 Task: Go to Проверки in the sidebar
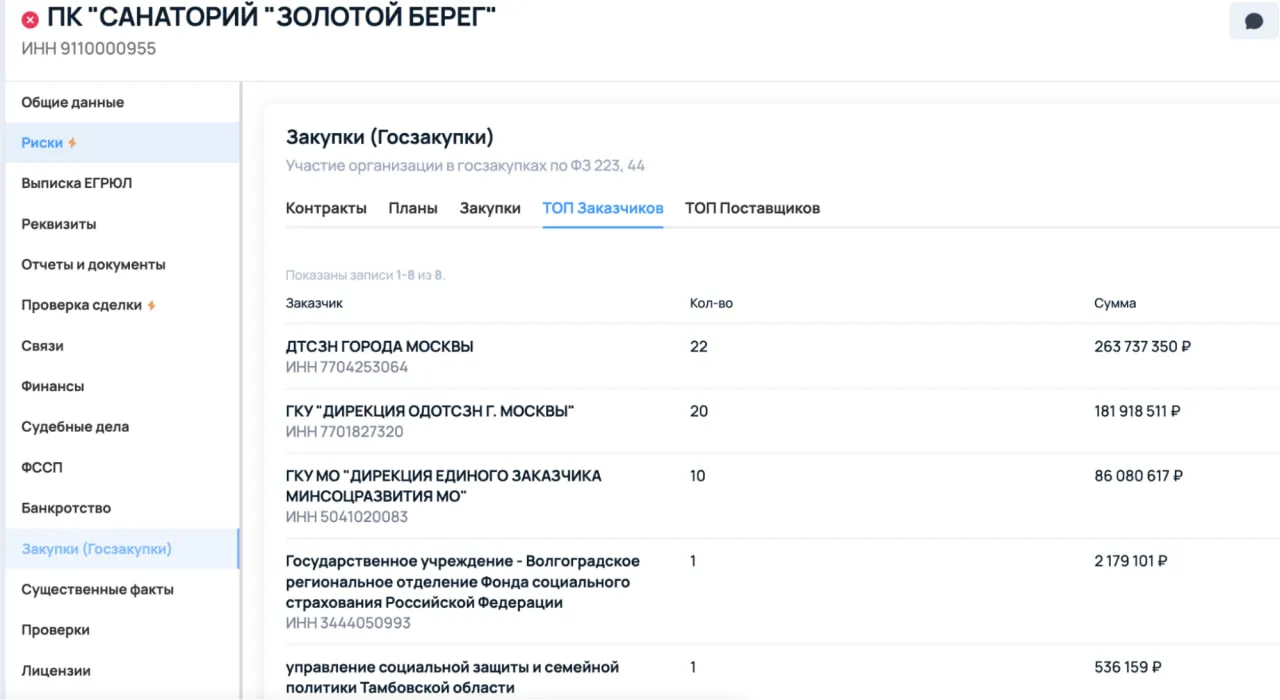pos(56,630)
